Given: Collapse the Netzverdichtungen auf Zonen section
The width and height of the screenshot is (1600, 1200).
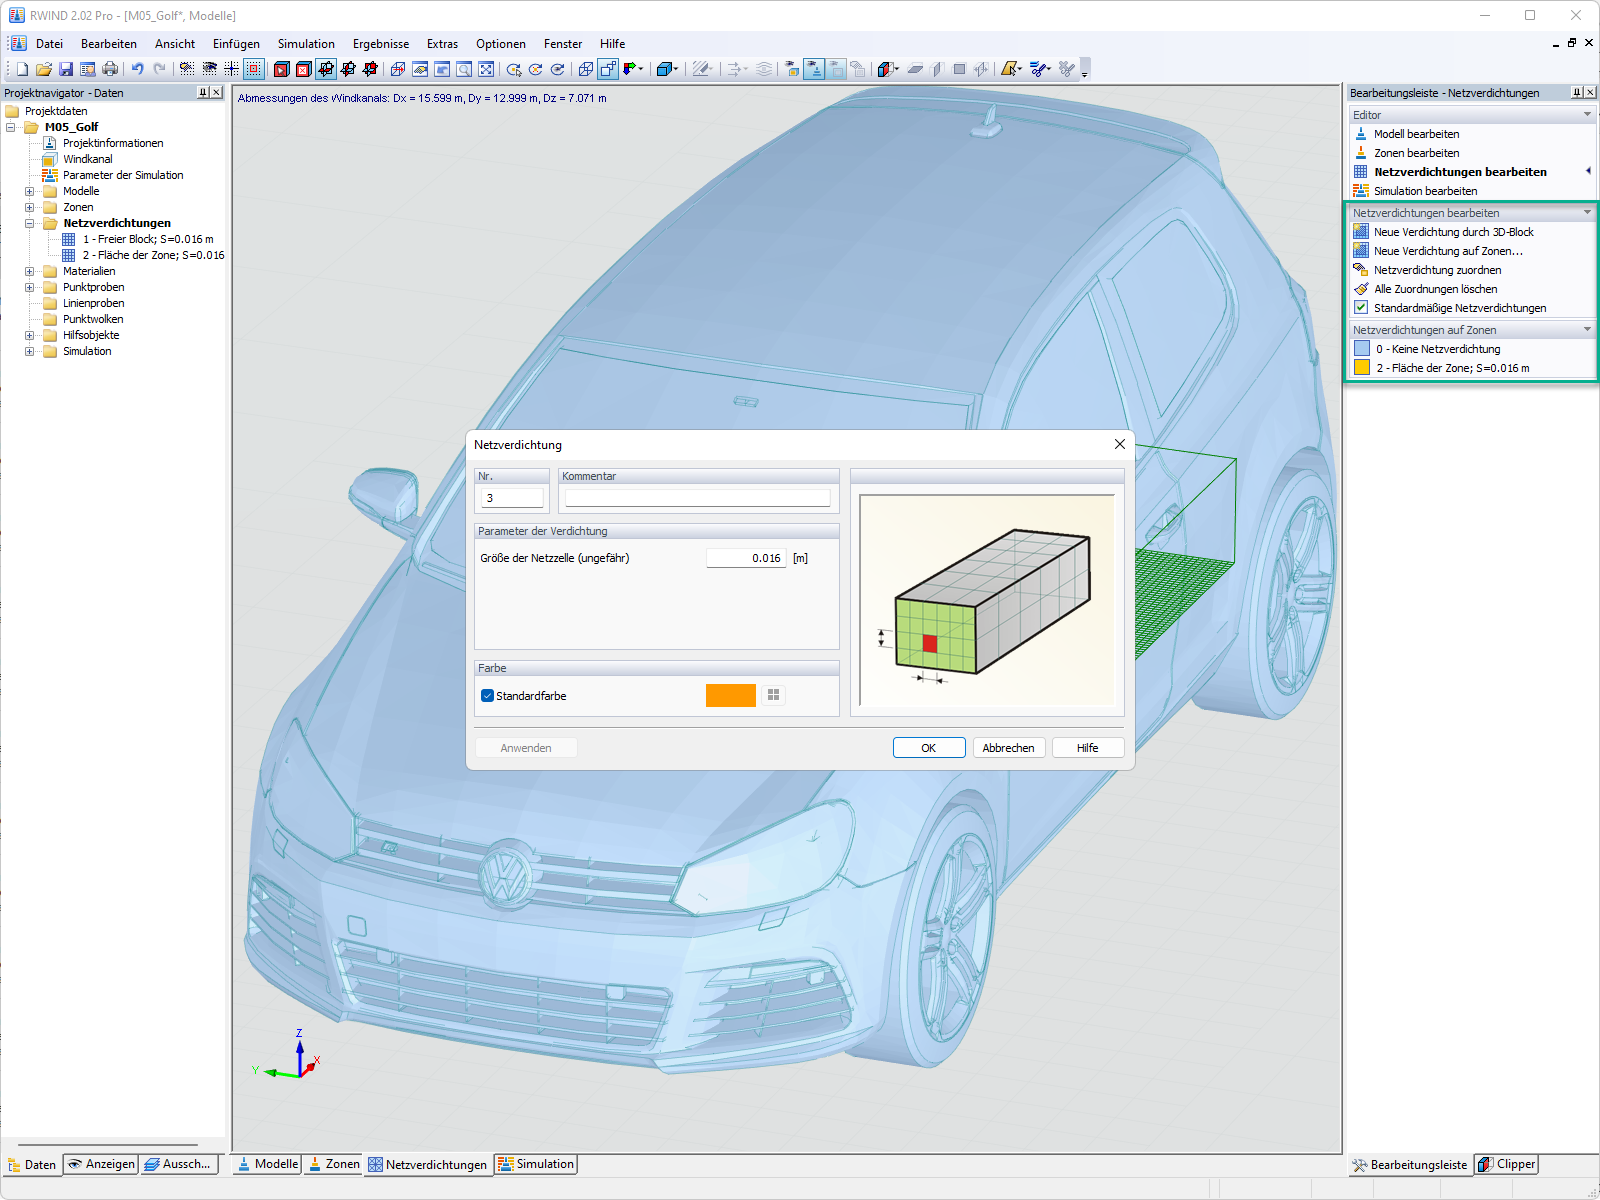Looking at the screenshot, I should [x=1587, y=330].
